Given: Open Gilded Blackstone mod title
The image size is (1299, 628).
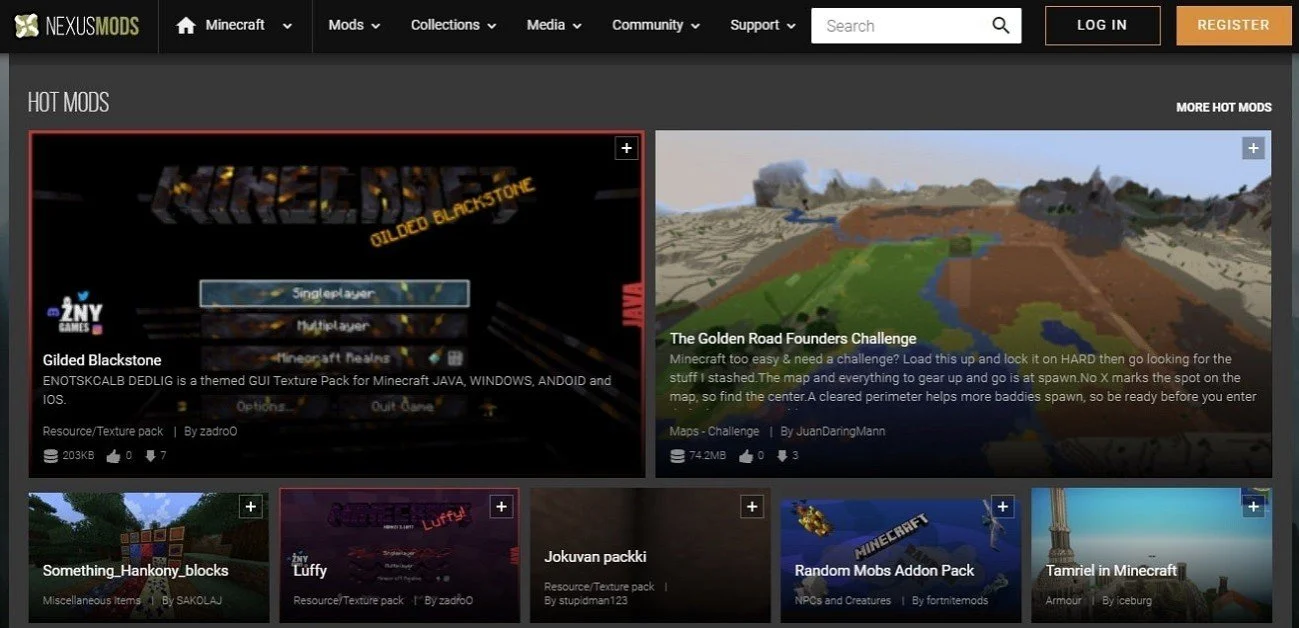Looking at the screenshot, I should [102, 360].
